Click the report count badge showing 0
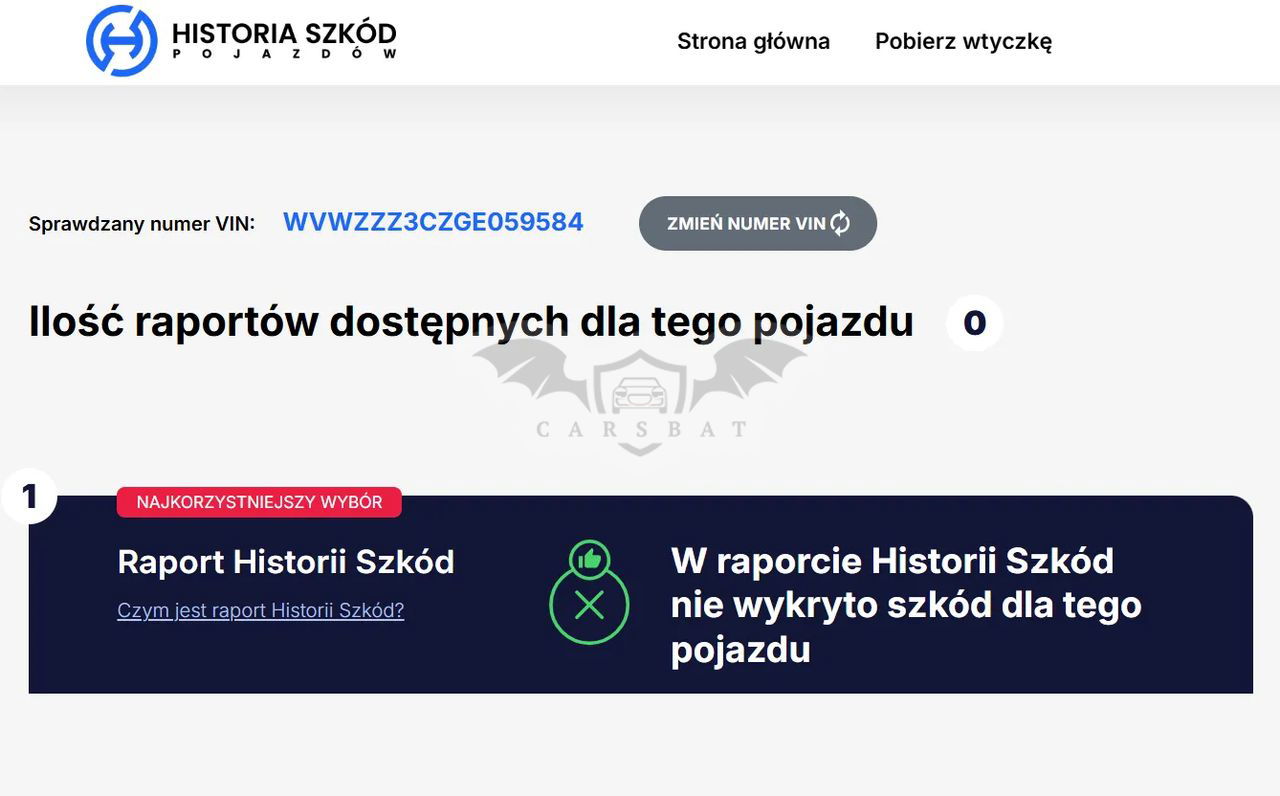This screenshot has height=796, width=1280. pyautogui.click(x=974, y=323)
